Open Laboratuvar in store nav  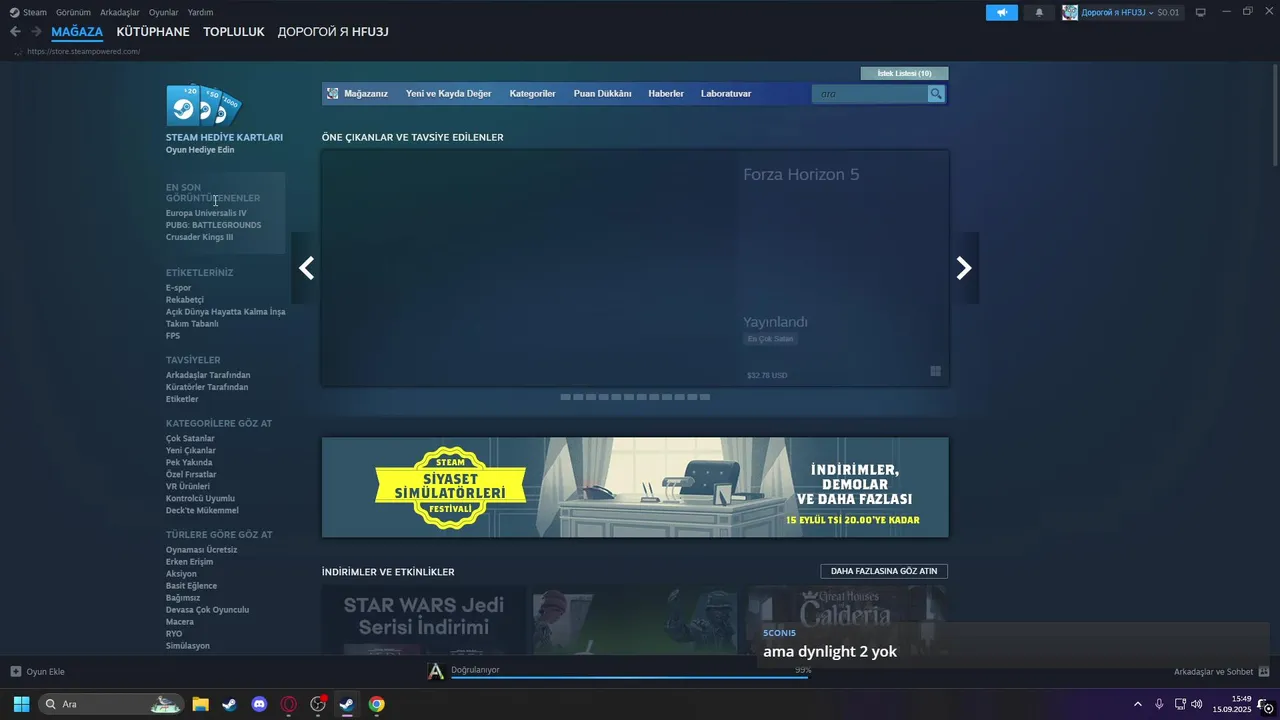[726, 93]
